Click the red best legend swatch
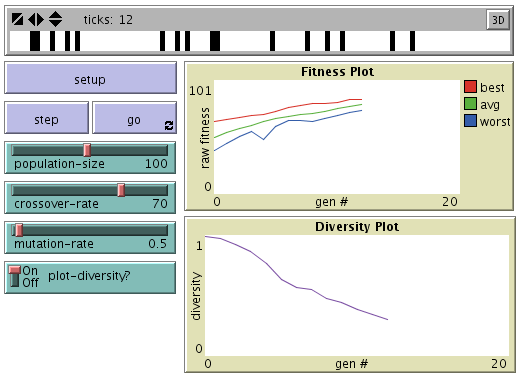Viewport: 523px width, 378px height. [x=470, y=87]
